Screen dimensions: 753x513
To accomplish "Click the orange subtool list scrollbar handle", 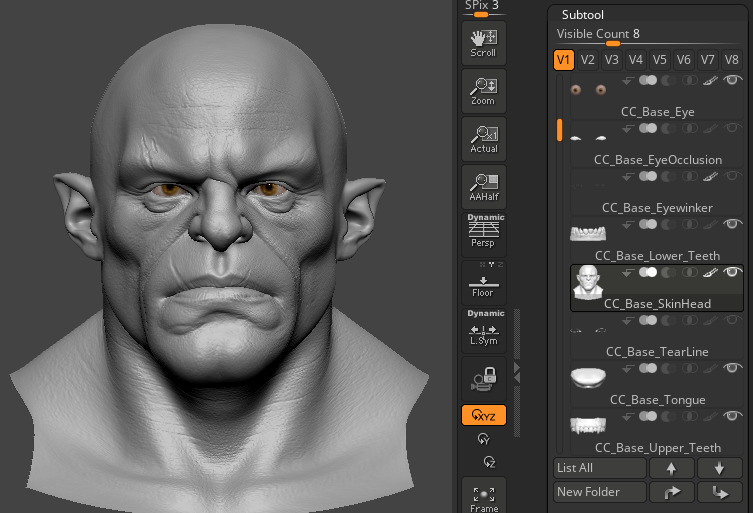I will click(x=559, y=130).
